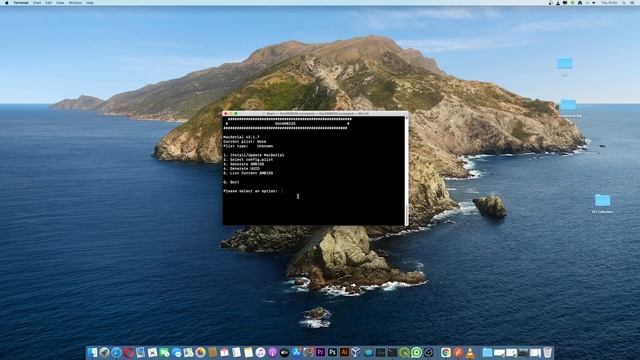This screenshot has height=360, width=640.
Task: Open the purple Podcasts app in dock
Action: coord(272,352)
